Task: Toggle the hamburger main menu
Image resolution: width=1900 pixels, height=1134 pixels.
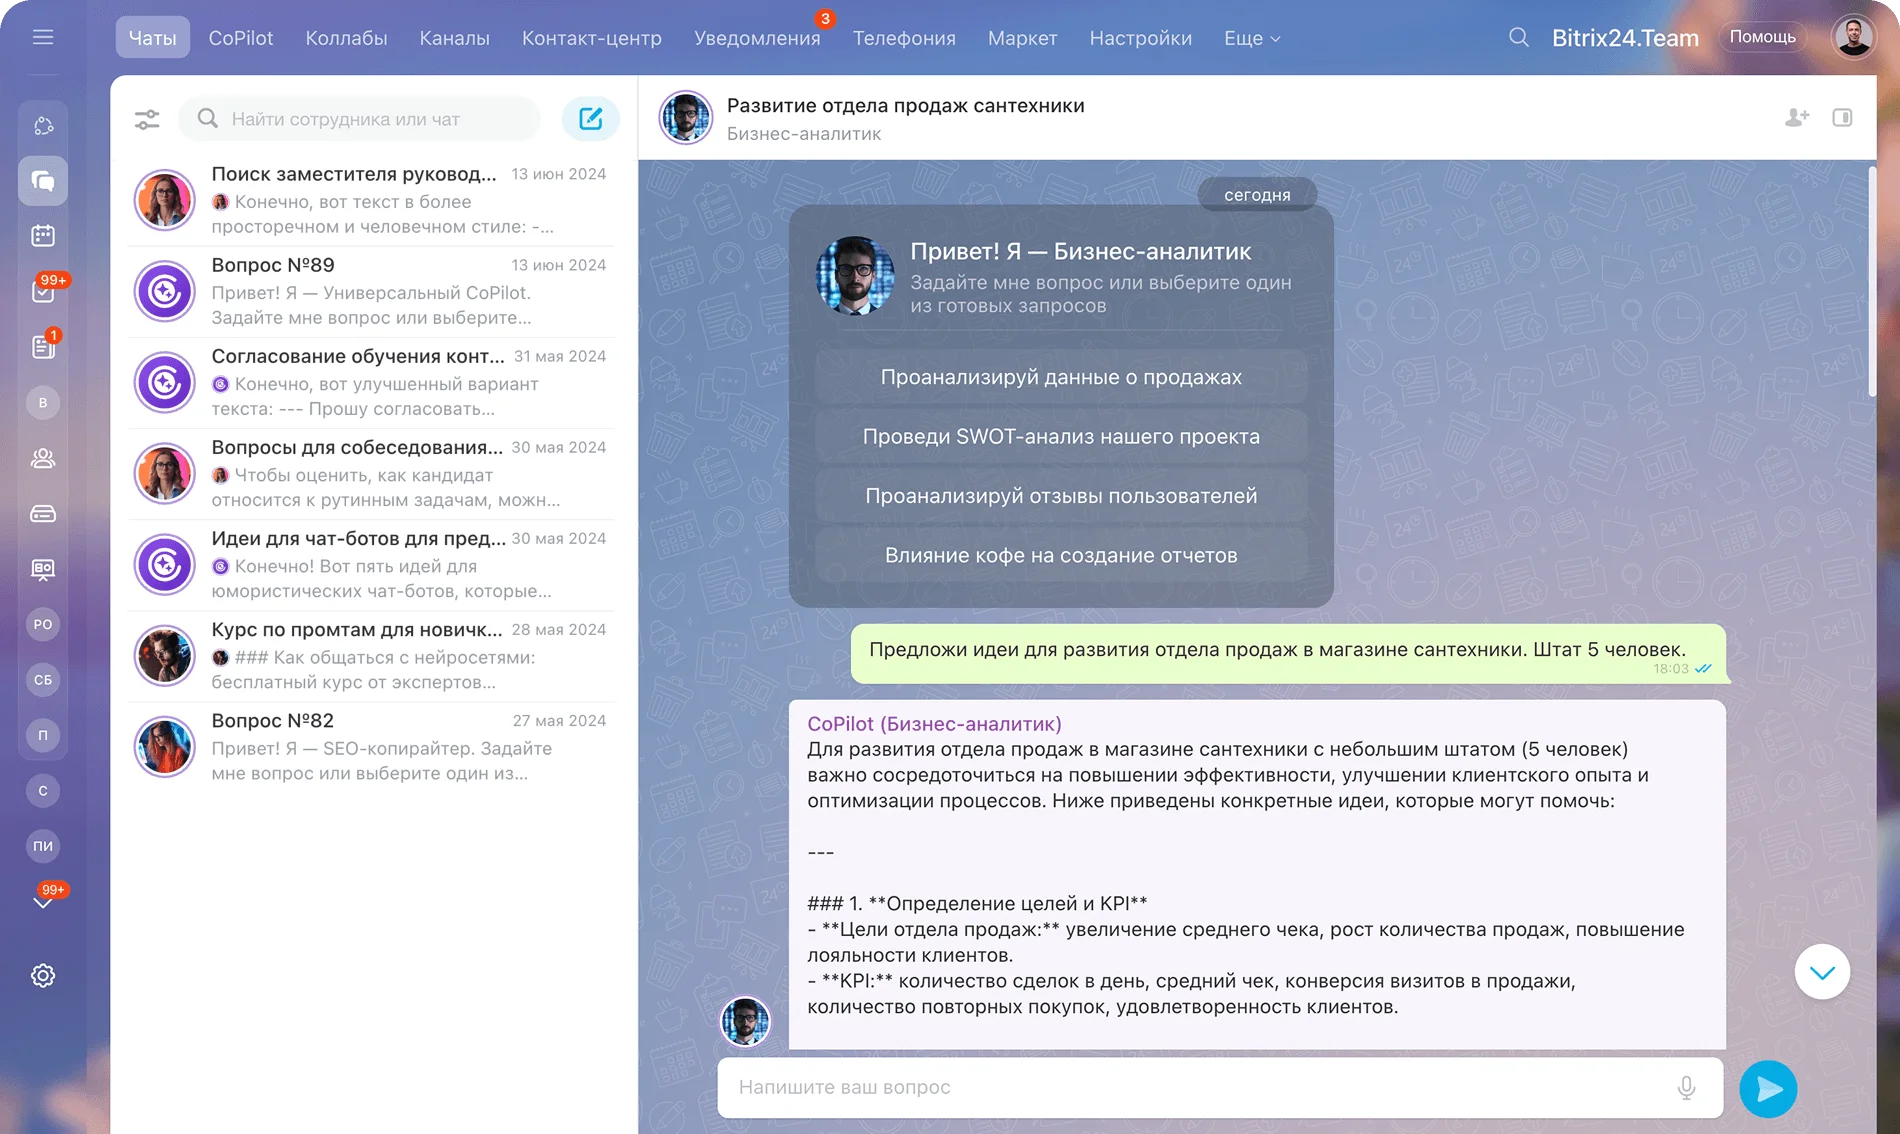Action: [43, 38]
